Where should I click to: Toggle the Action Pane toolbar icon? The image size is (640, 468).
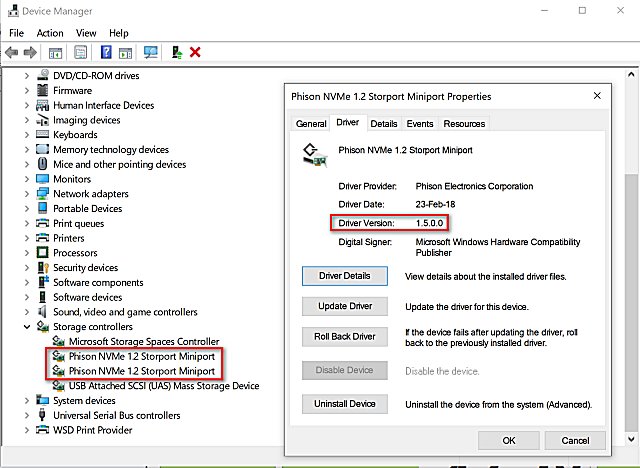(125, 53)
